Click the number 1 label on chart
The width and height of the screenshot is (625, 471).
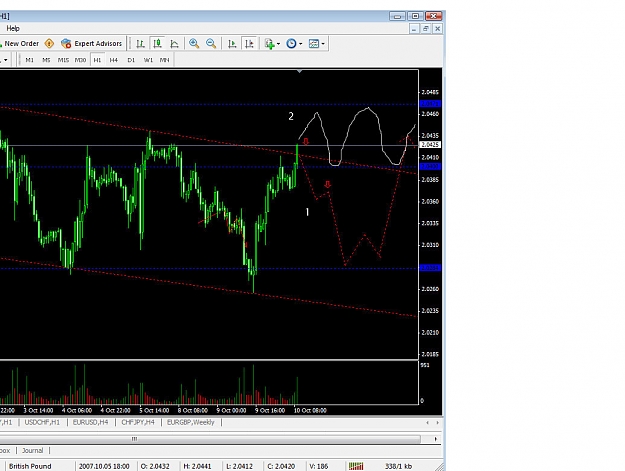click(x=307, y=212)
